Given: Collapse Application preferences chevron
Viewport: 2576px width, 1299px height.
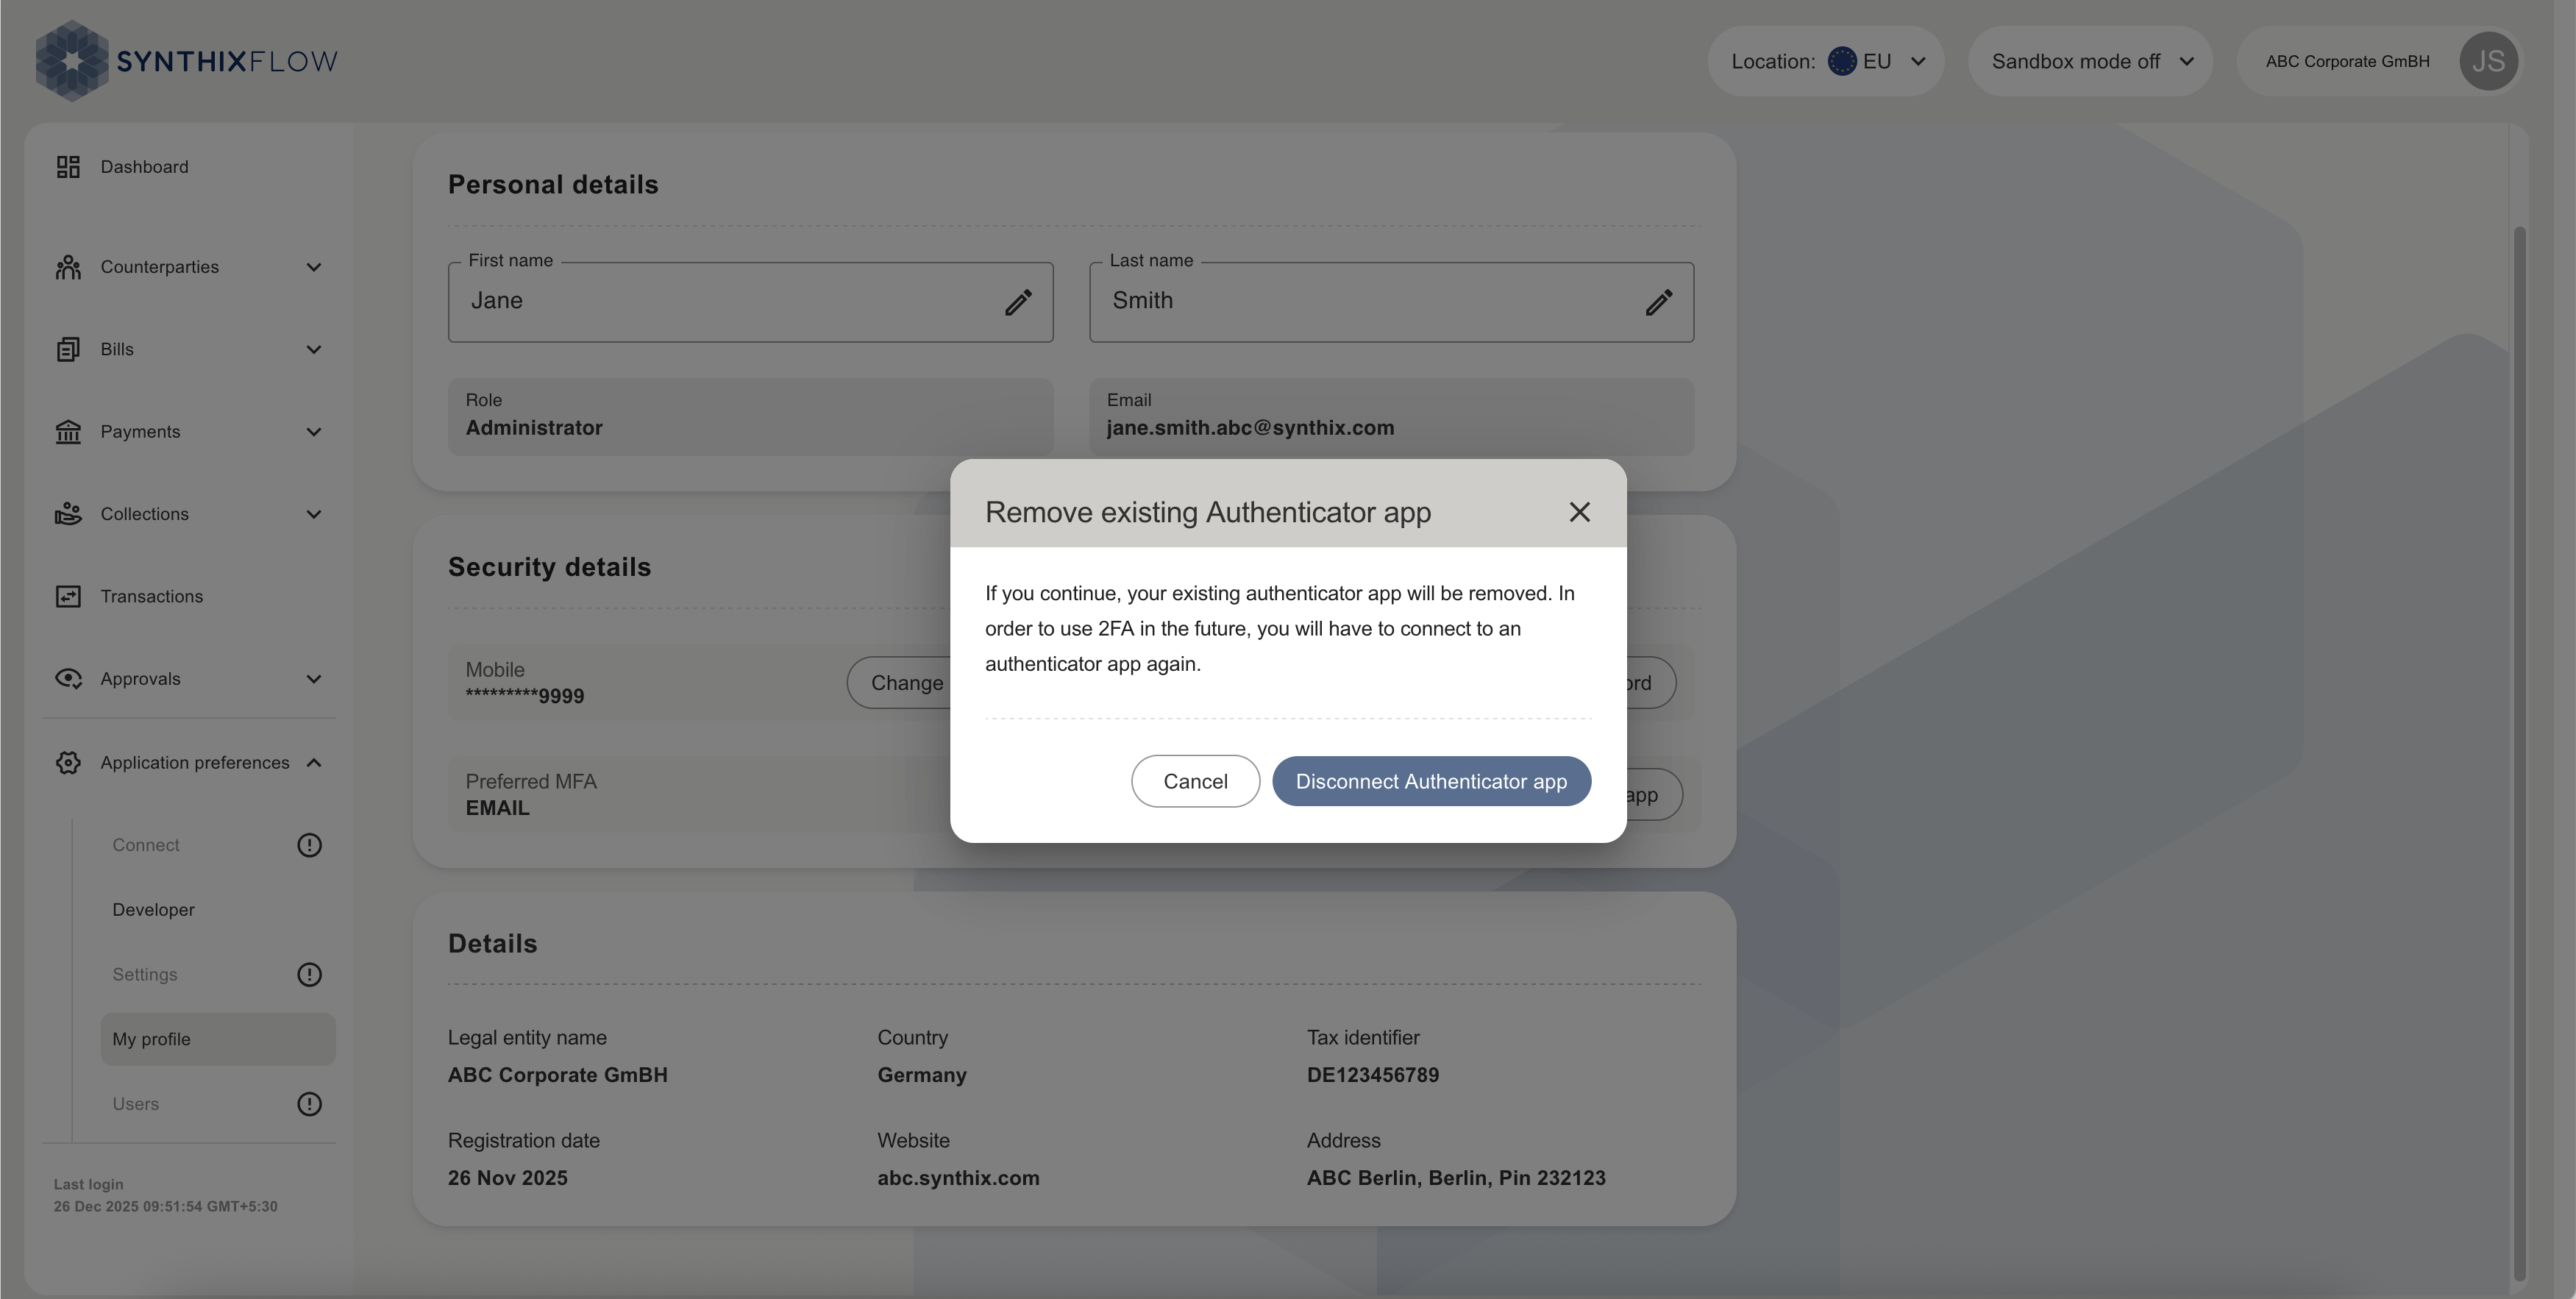Looking at the screenshot, I should pos(314,763).
